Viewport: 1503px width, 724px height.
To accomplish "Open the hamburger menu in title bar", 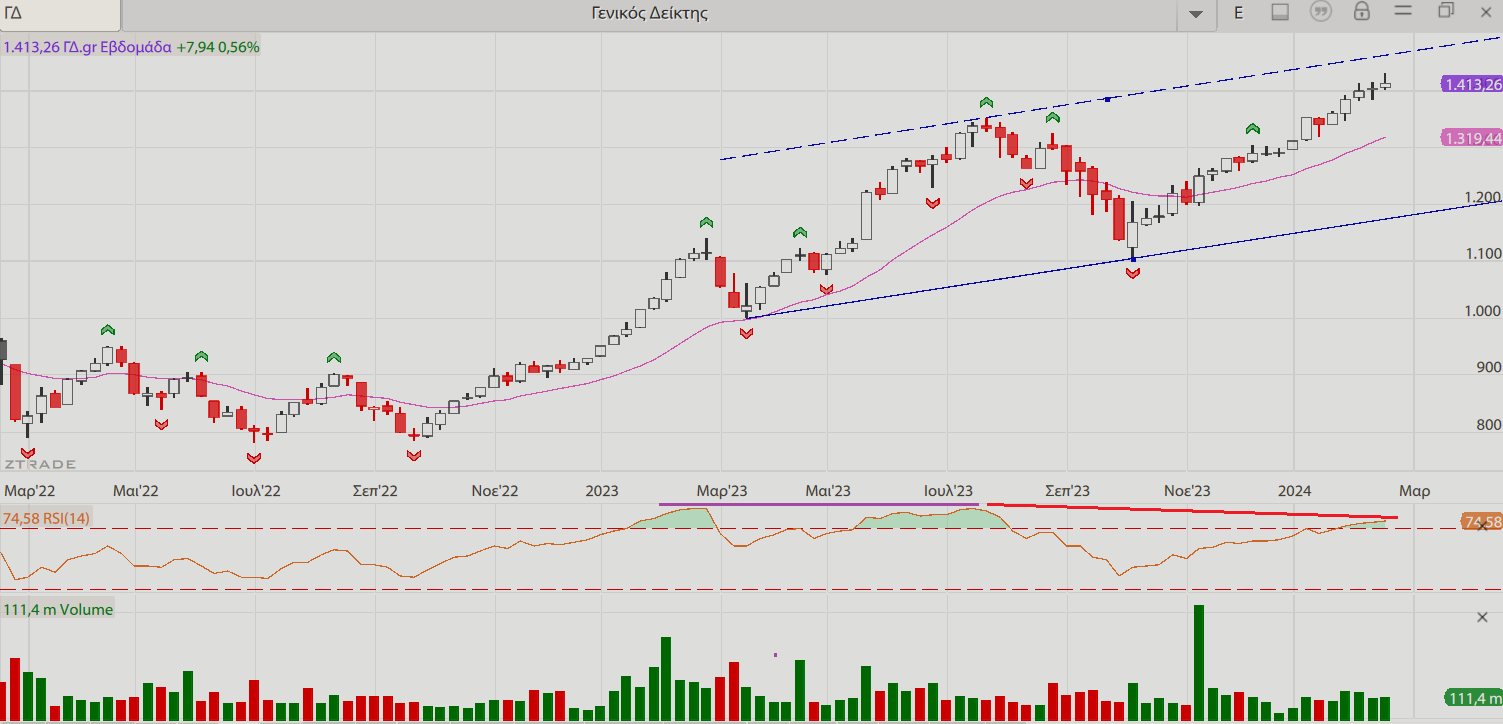I will click(x=1403, y=11).
